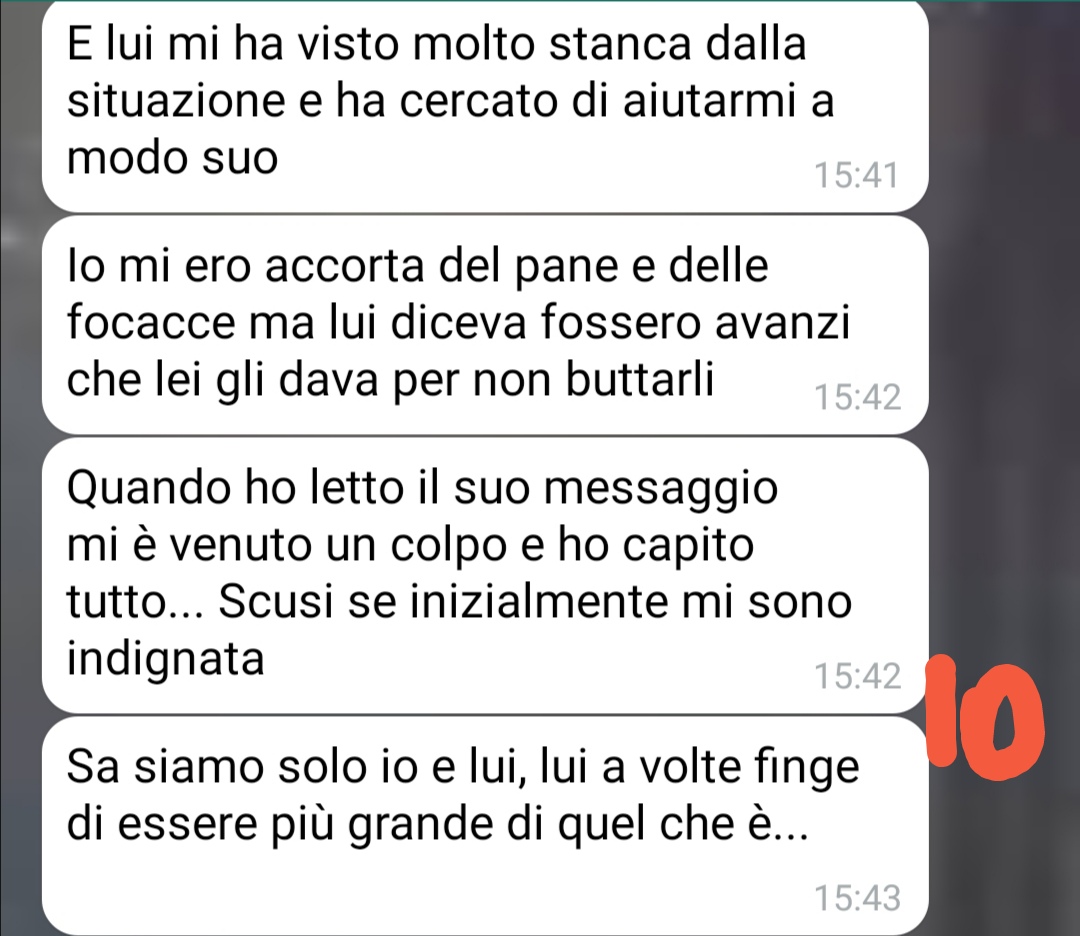
Task: Tap the words "modo suo" in the first bubble
Action: coord(172,158)
